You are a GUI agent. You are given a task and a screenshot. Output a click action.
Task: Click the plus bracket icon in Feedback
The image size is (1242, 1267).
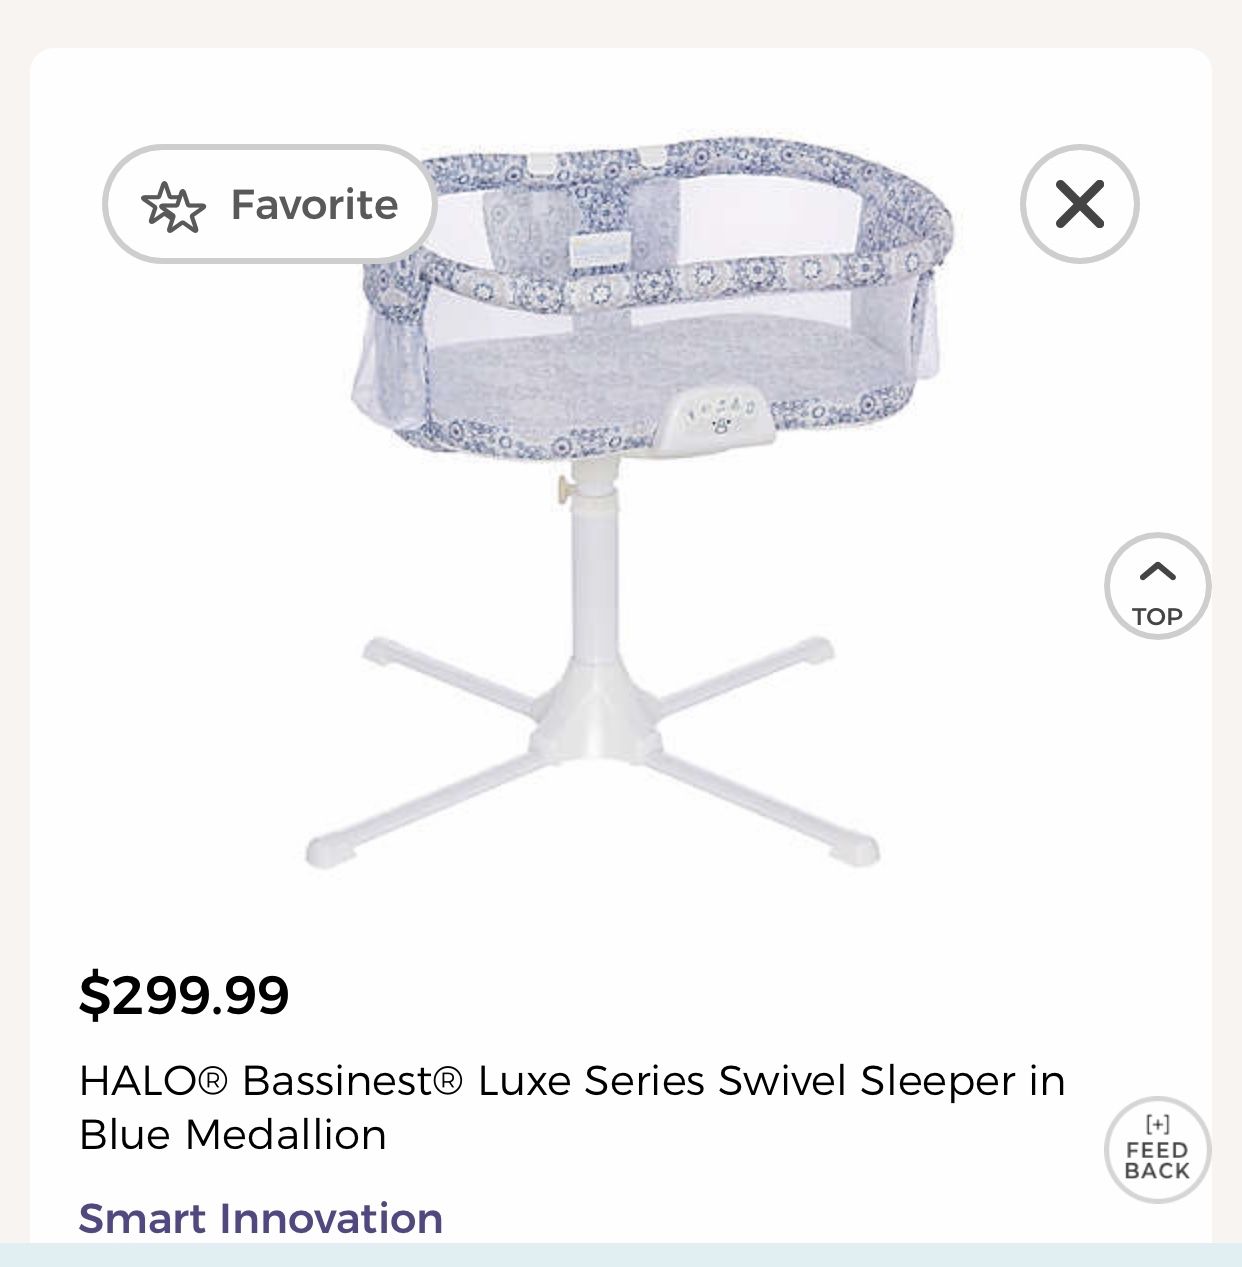point(1157,1124)
